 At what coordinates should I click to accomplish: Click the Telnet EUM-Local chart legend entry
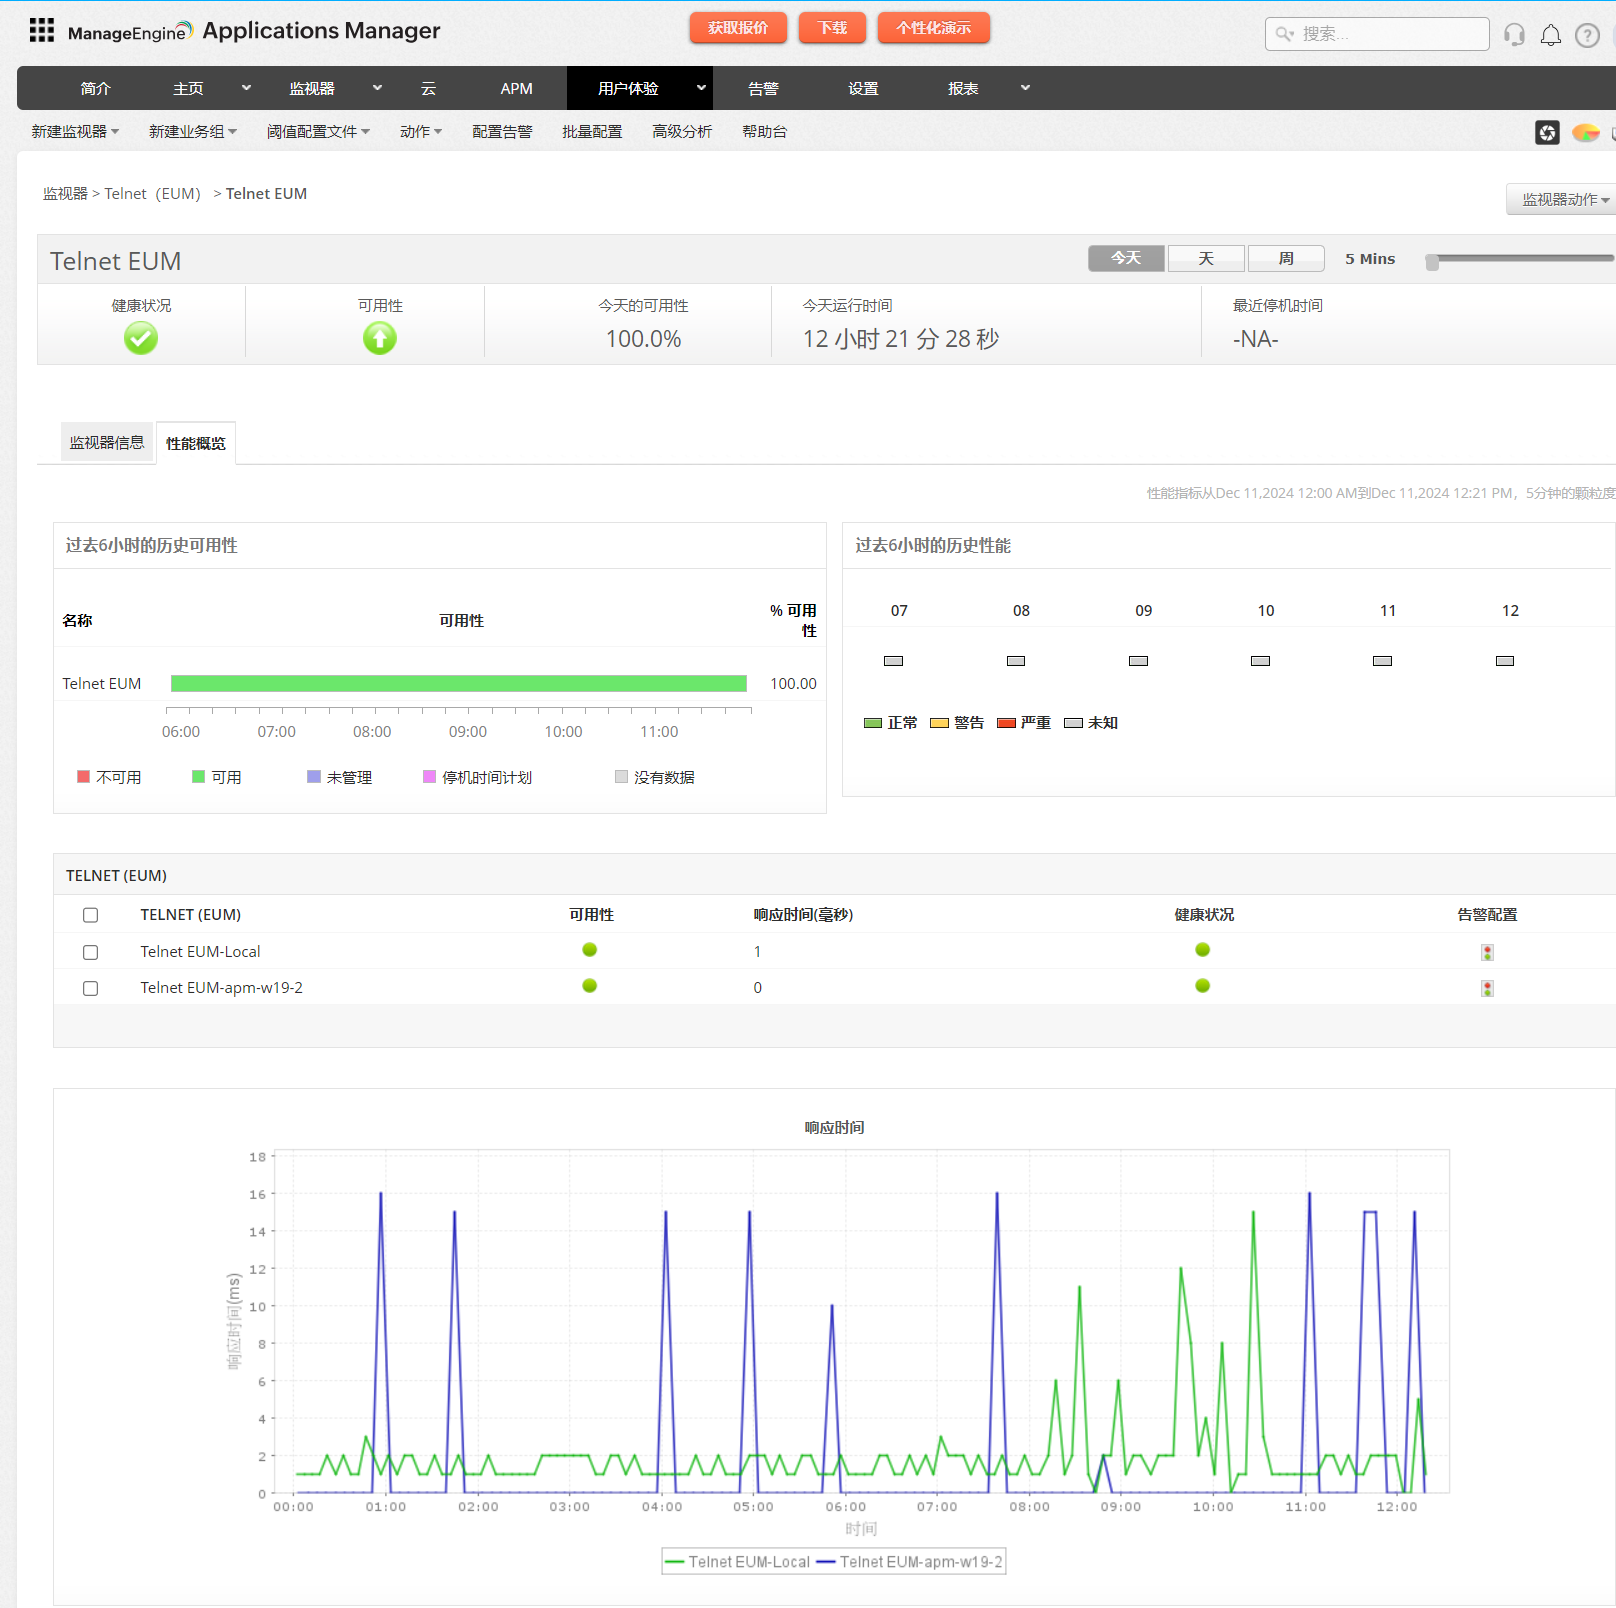(737, 1562)
